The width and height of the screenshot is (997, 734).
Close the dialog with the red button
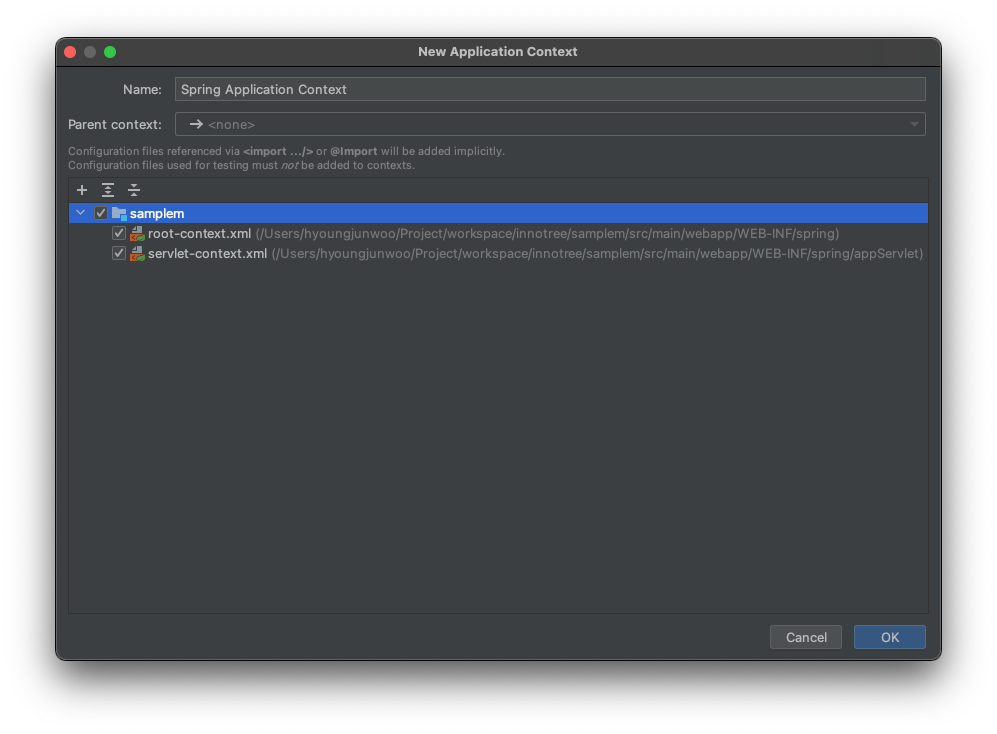click(71, 52)
